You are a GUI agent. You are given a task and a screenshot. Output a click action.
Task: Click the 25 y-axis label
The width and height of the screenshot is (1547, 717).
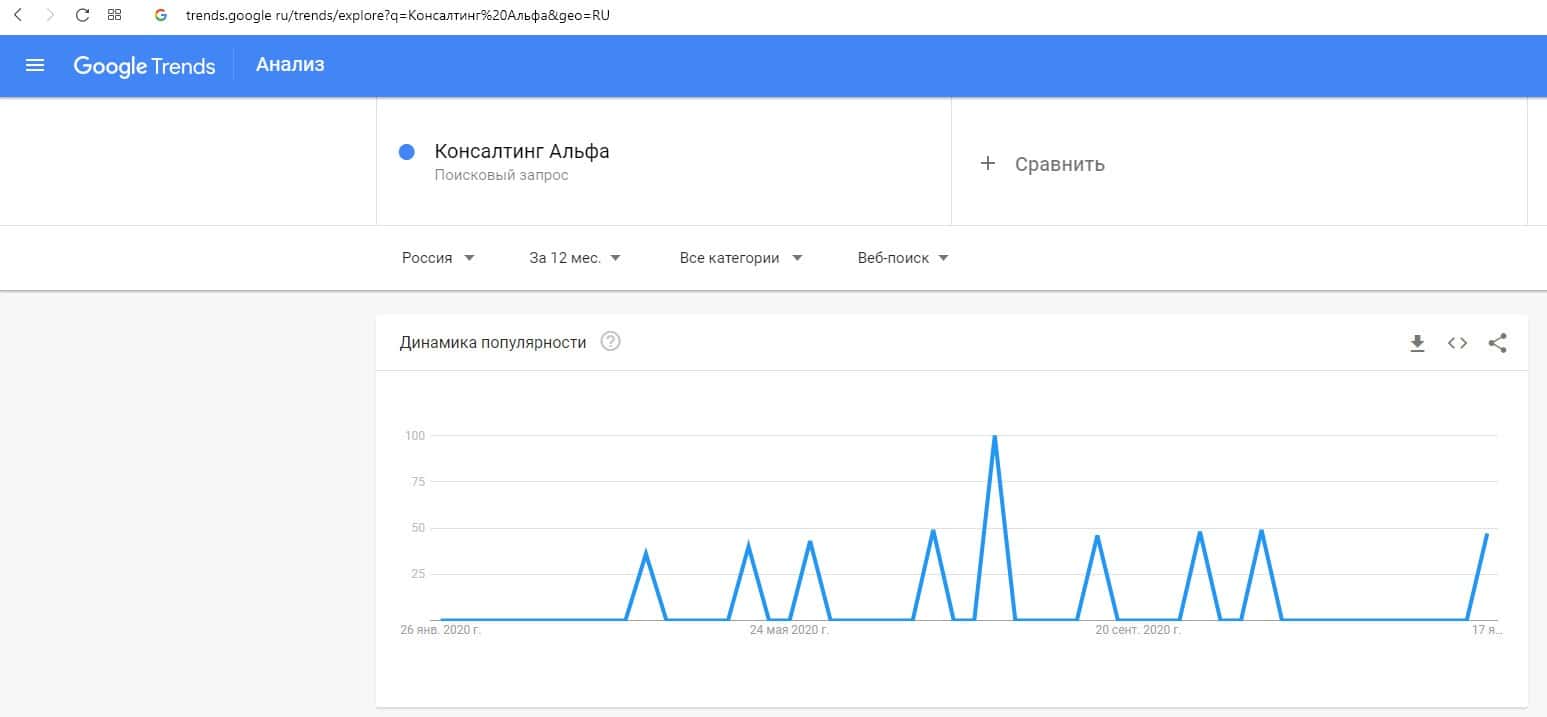419,574
